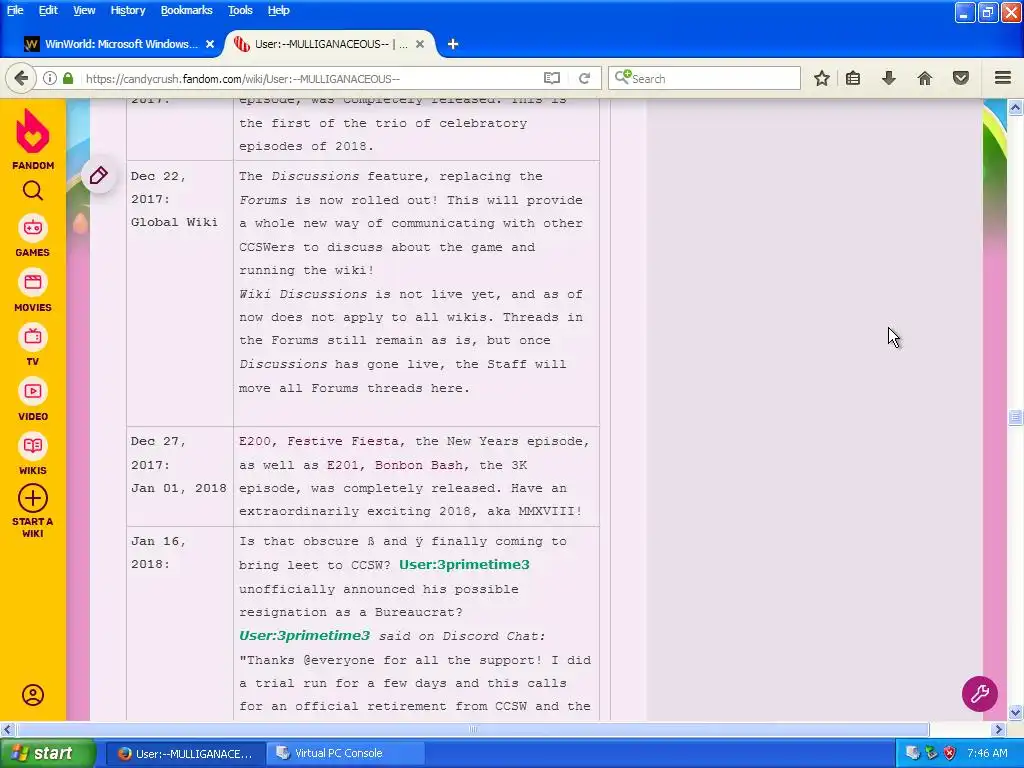Open the Bookmarks menu
The height and width of the screenshot is (768, 1024).
pyautogui.click(x=186, y=10)
